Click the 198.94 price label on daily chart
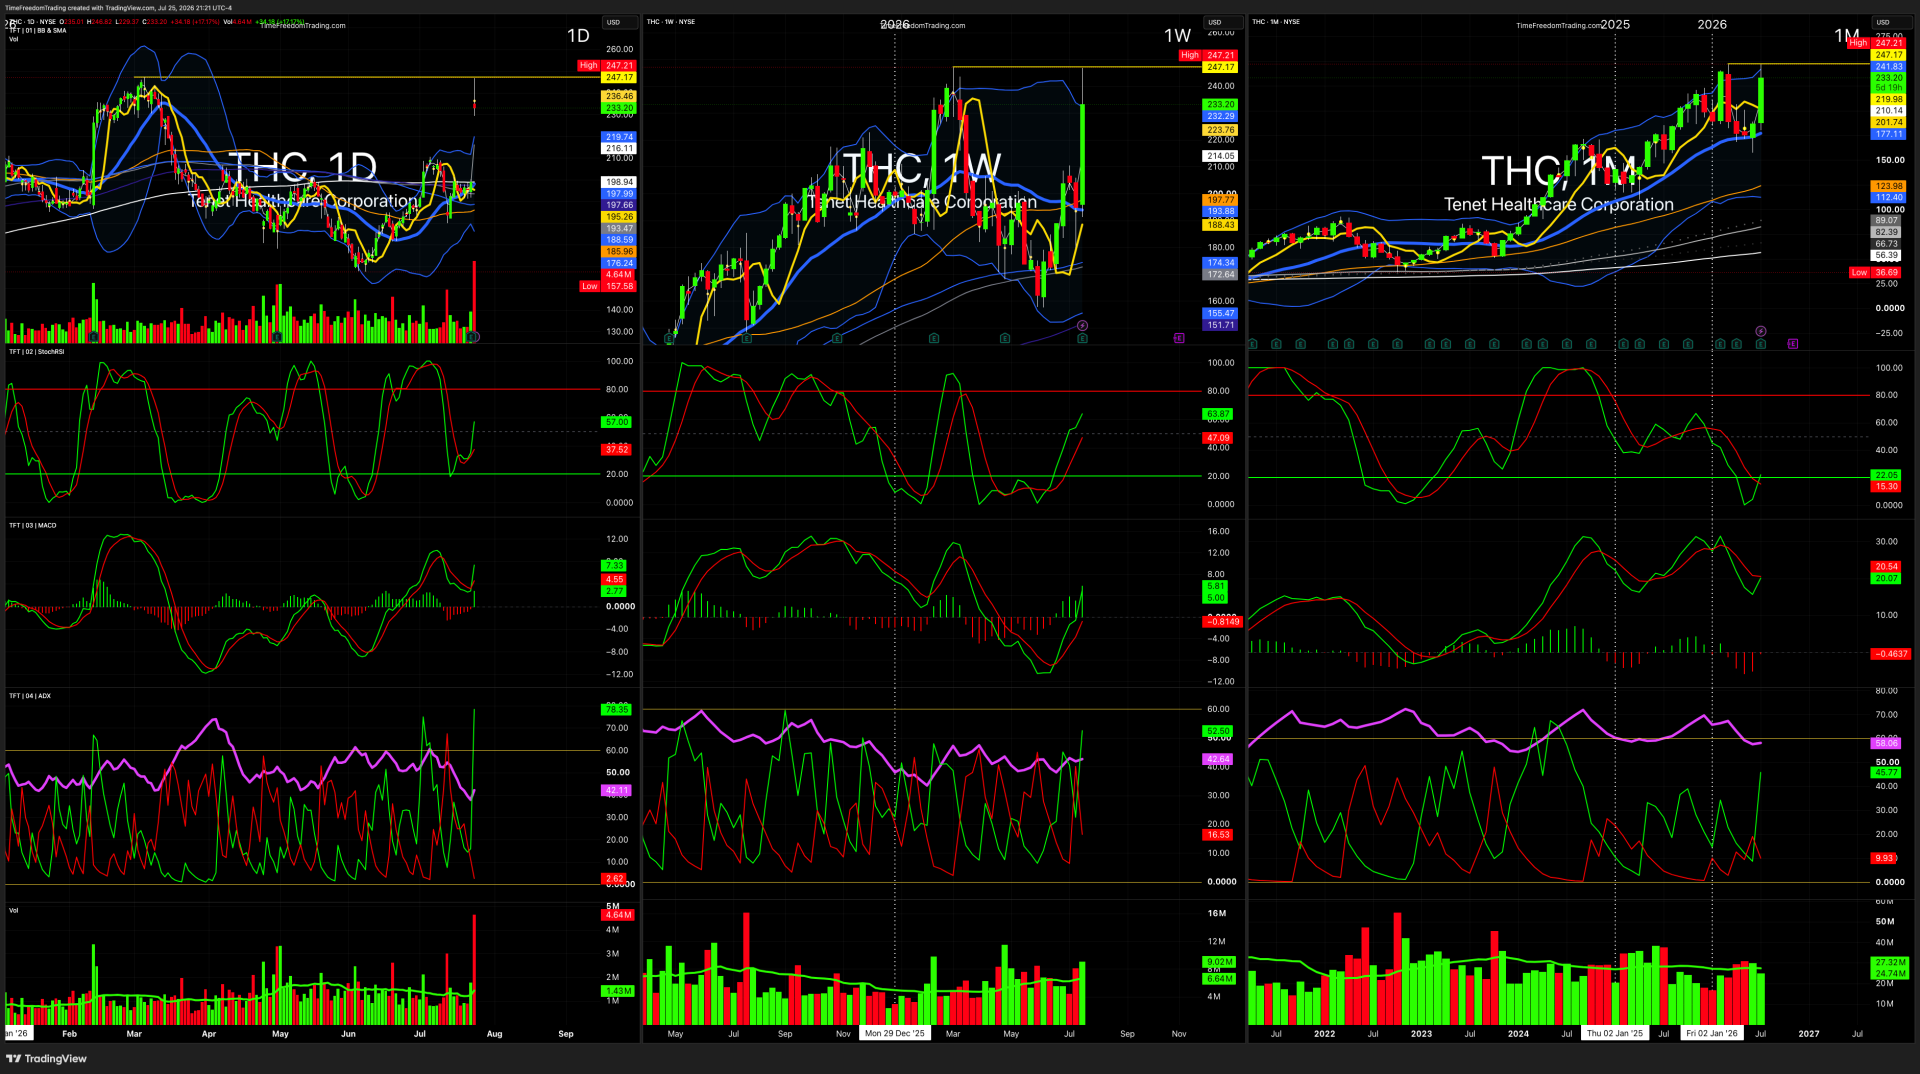 [619, 182]
